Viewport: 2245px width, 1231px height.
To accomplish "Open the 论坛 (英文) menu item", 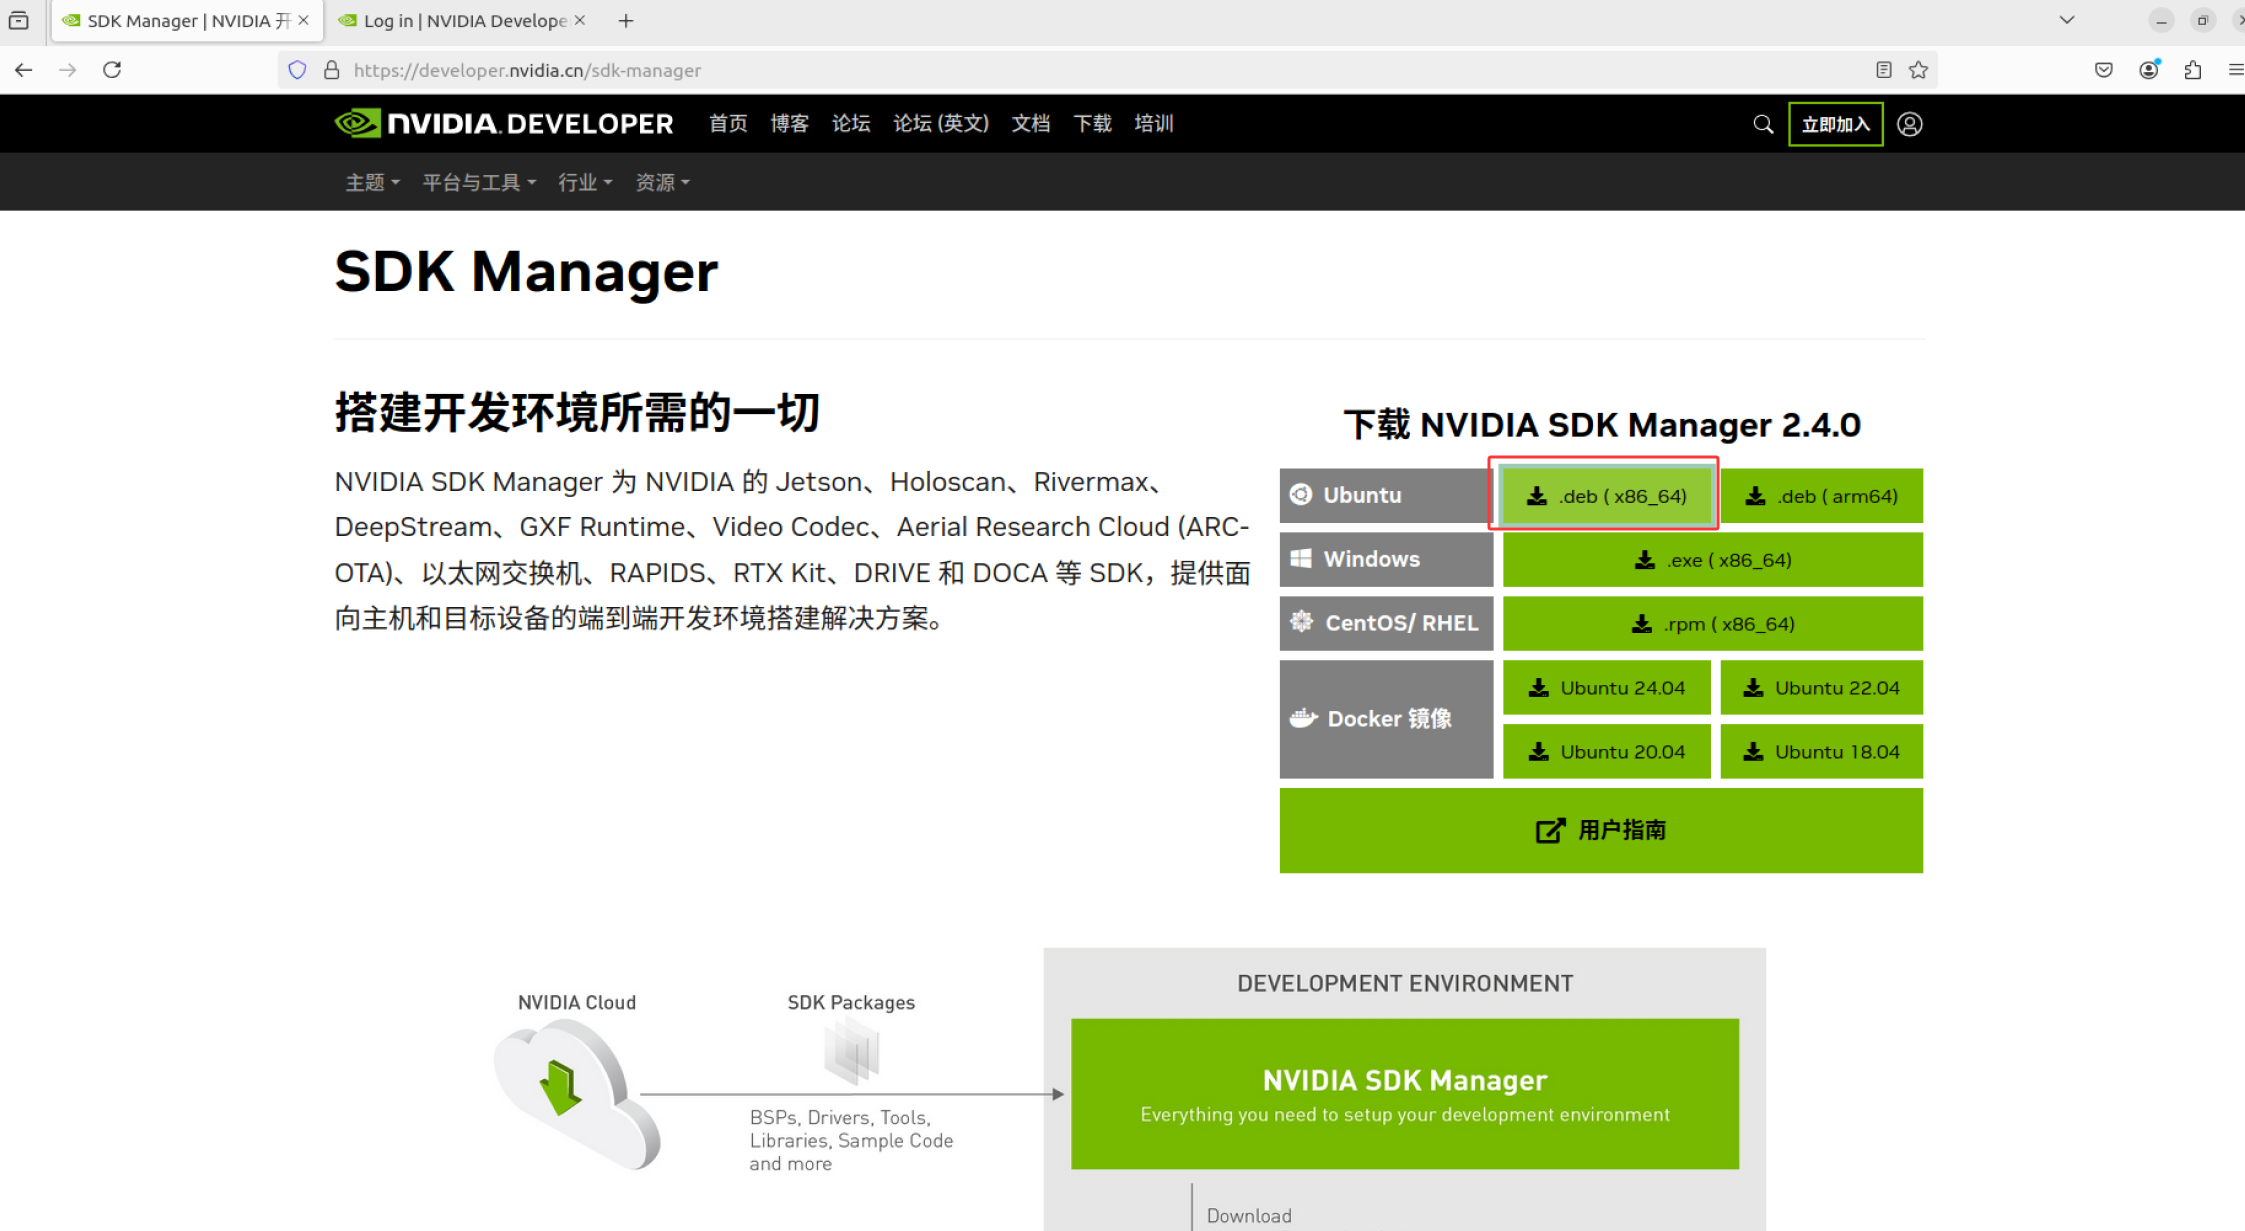I will click(940, 123).
